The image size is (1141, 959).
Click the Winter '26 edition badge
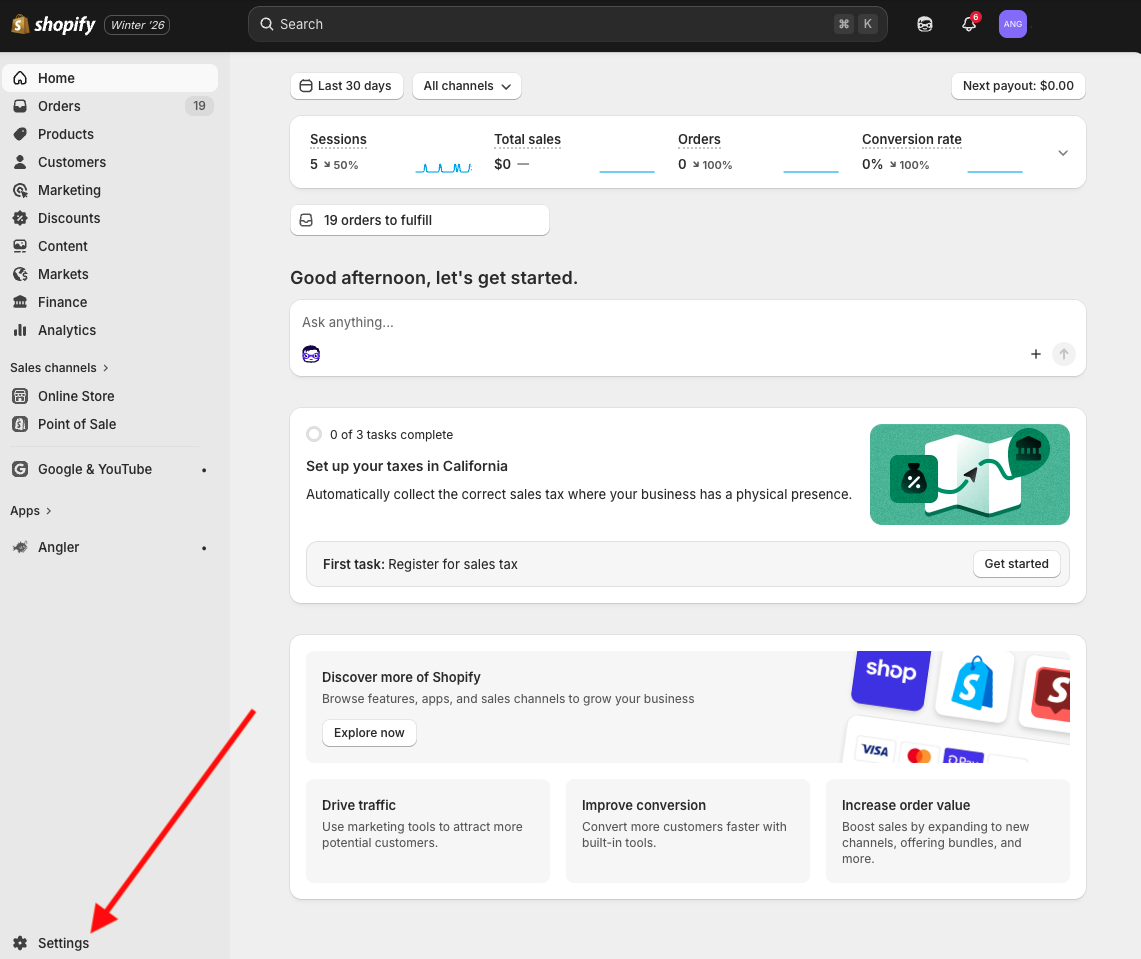click(138, 25)
